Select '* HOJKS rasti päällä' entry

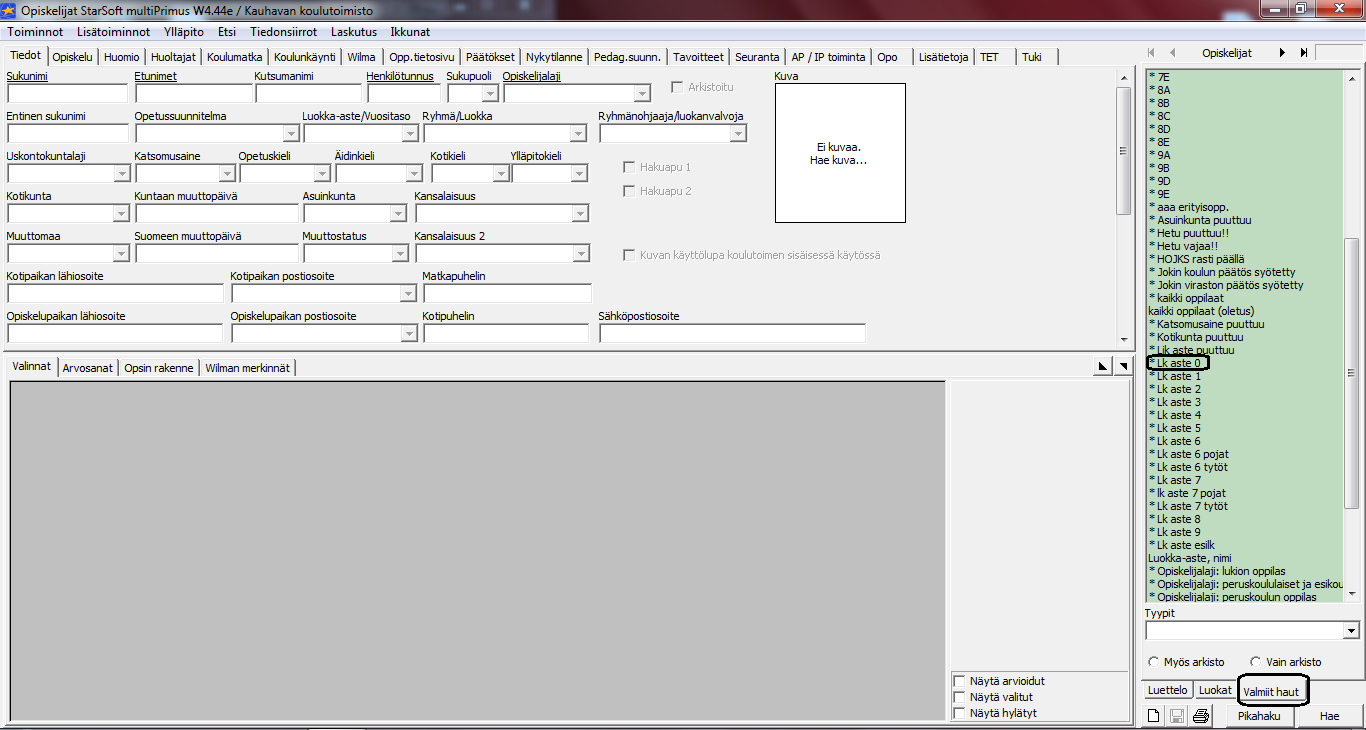tap(1197, 259)
